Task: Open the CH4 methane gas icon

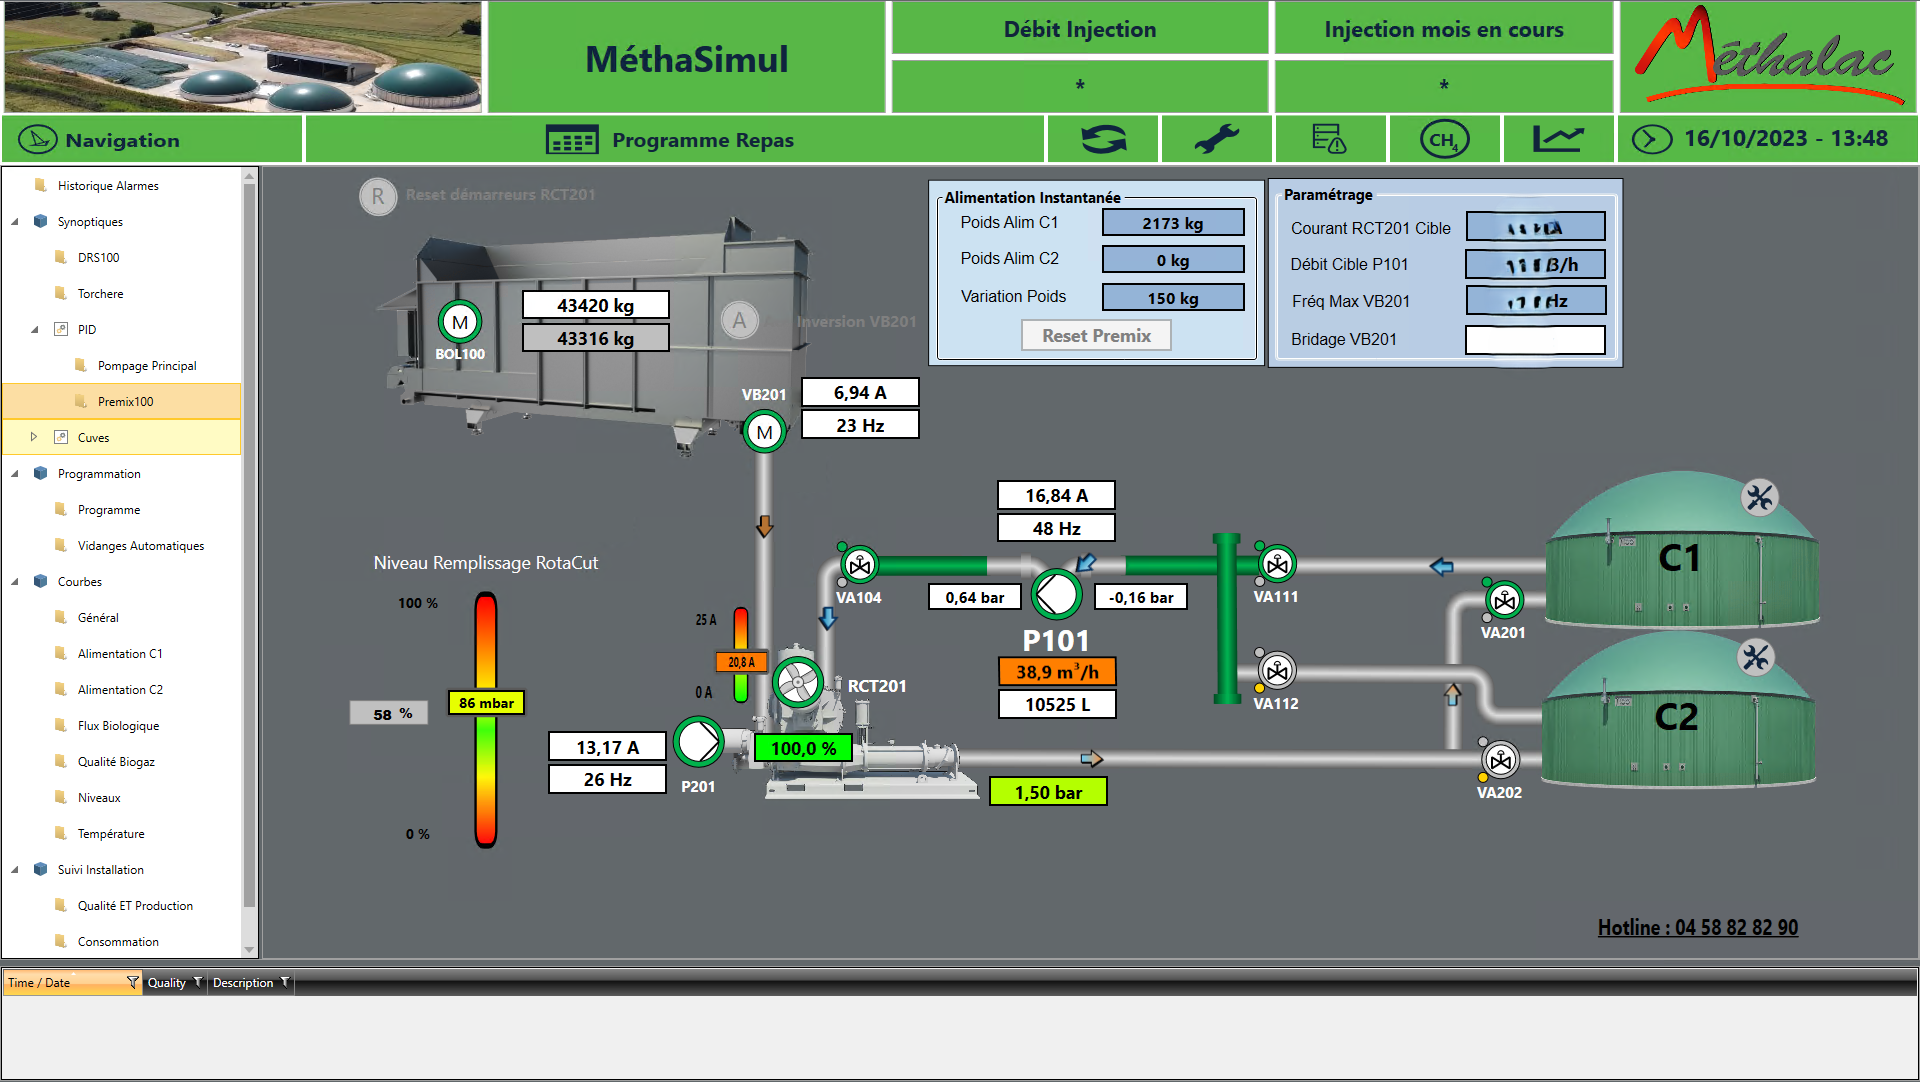Action: (1444, 139)
